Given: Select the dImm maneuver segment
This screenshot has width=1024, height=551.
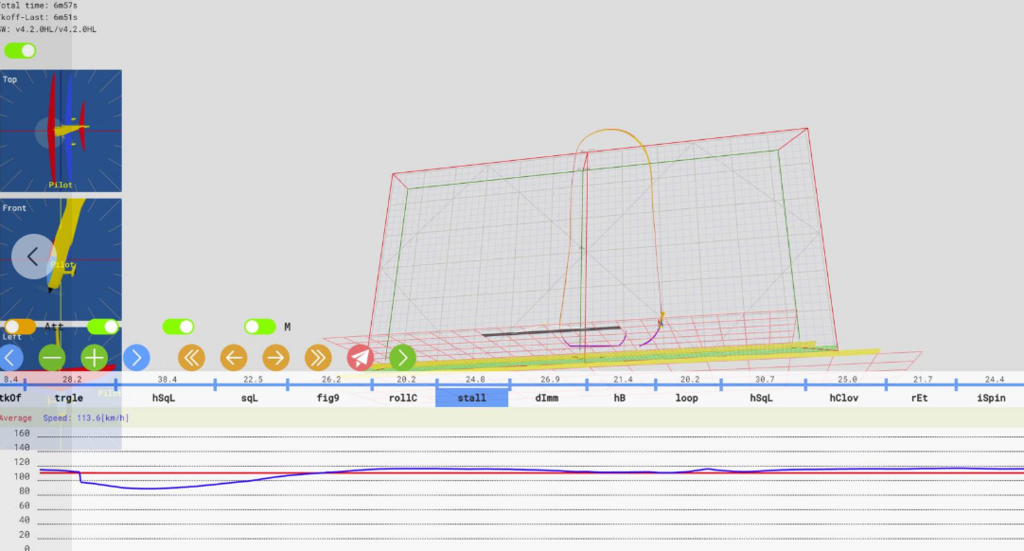Looking at the screenshot, I should tap(547, 398).
